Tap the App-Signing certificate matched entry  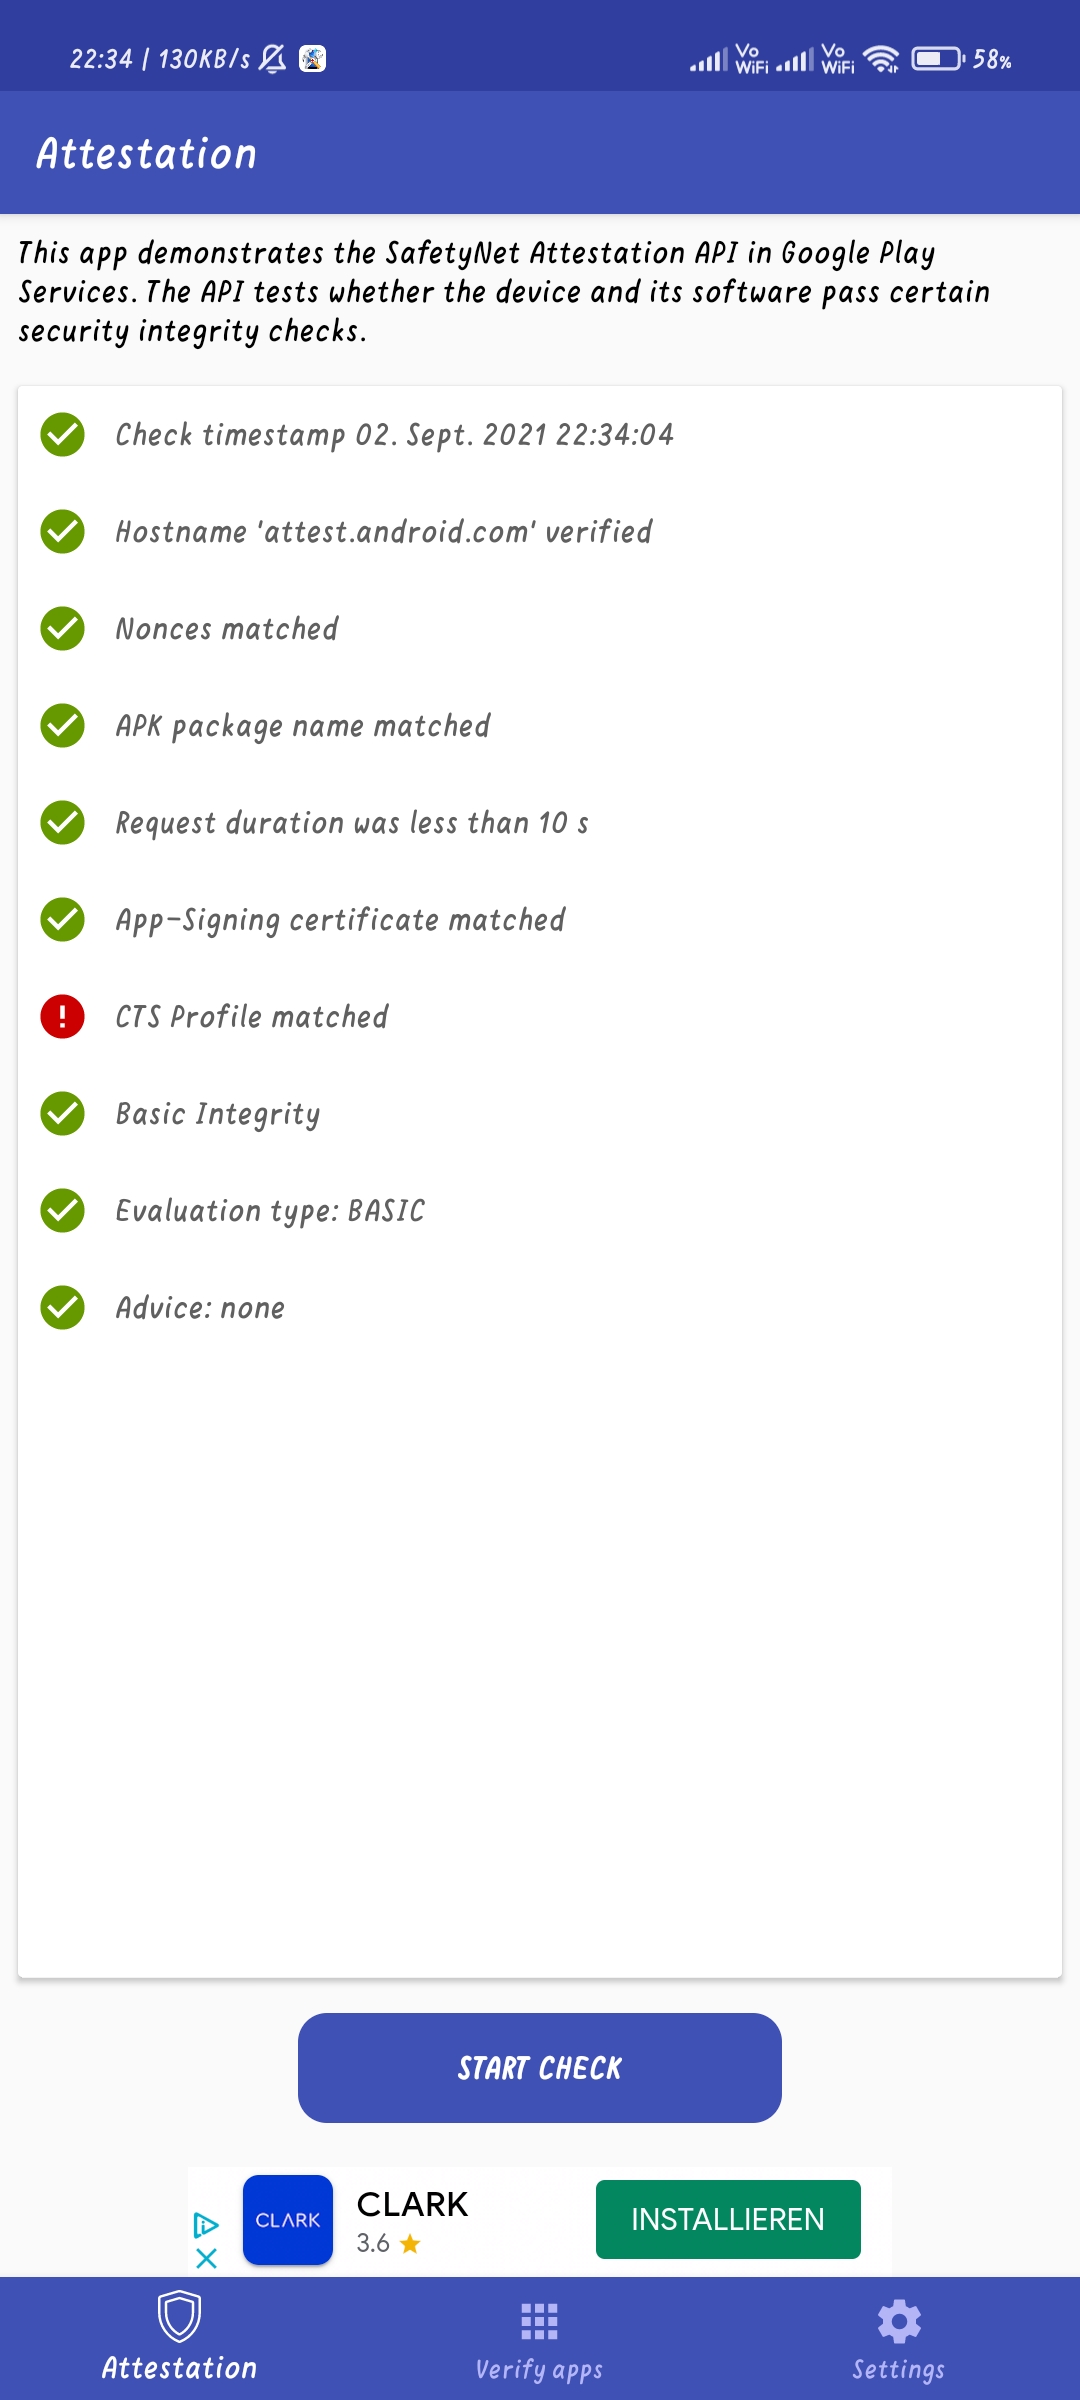(540, 920)
